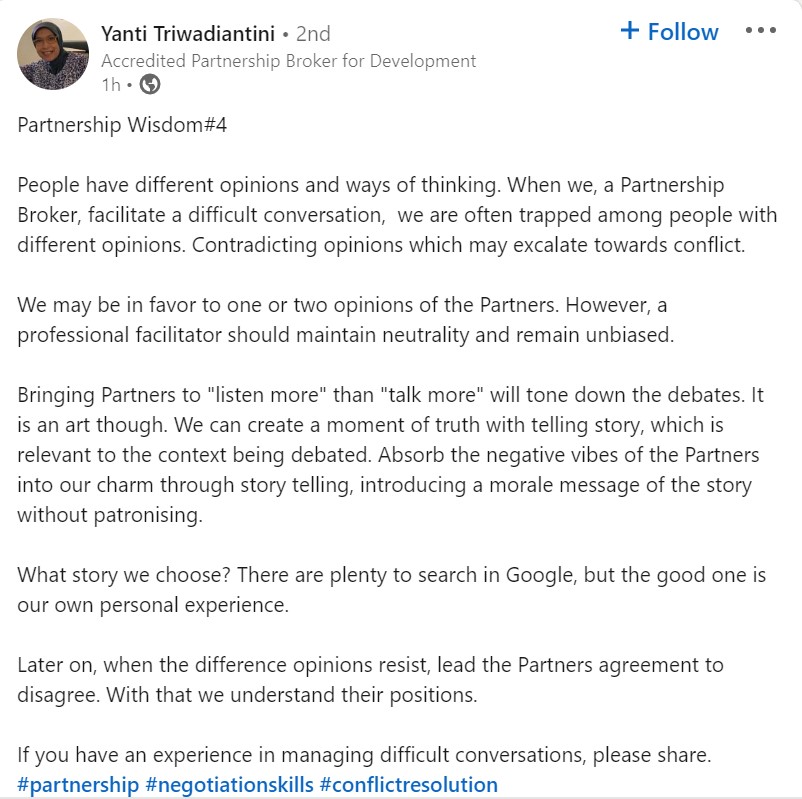Click the 1h post timestamp
Viewport: 802px width, 799px height.
111,85
